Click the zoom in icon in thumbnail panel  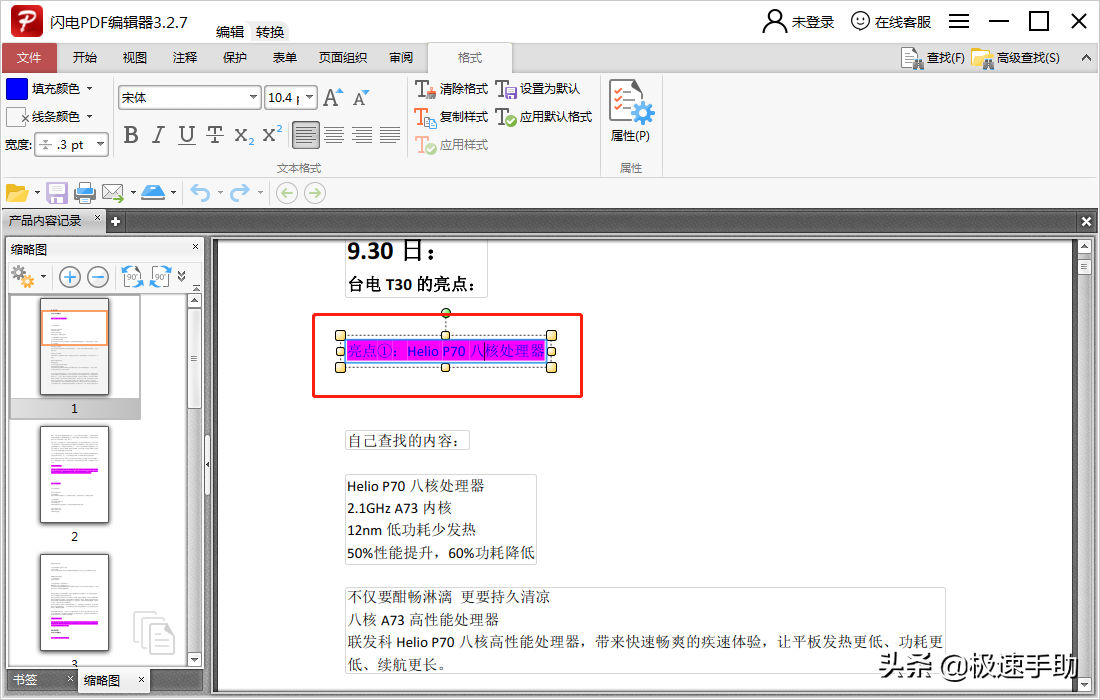tap(69, 277)
